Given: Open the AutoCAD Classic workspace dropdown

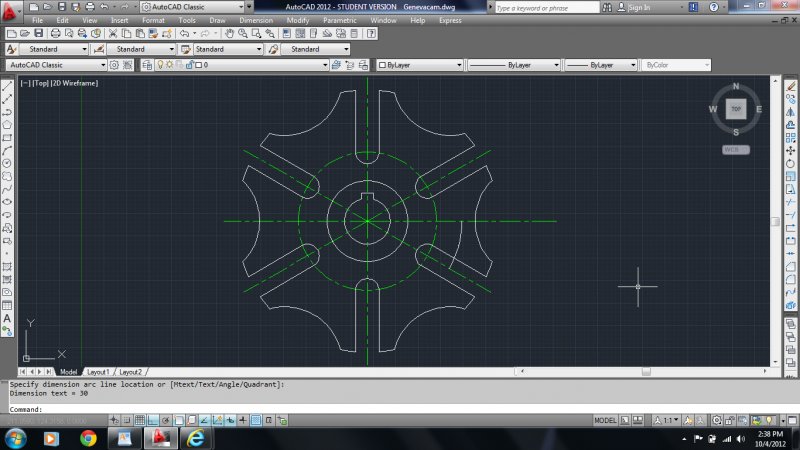Looking at the screenshot, I should [x=56, y=65].
